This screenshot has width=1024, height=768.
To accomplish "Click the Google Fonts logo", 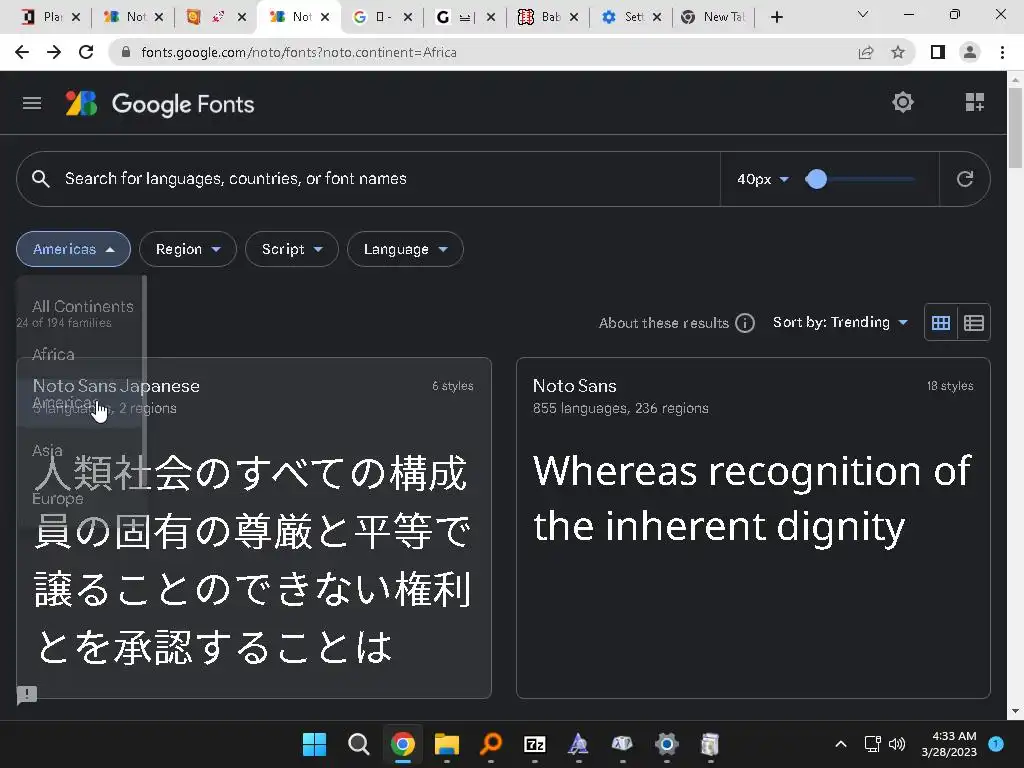I will point(160,104).
